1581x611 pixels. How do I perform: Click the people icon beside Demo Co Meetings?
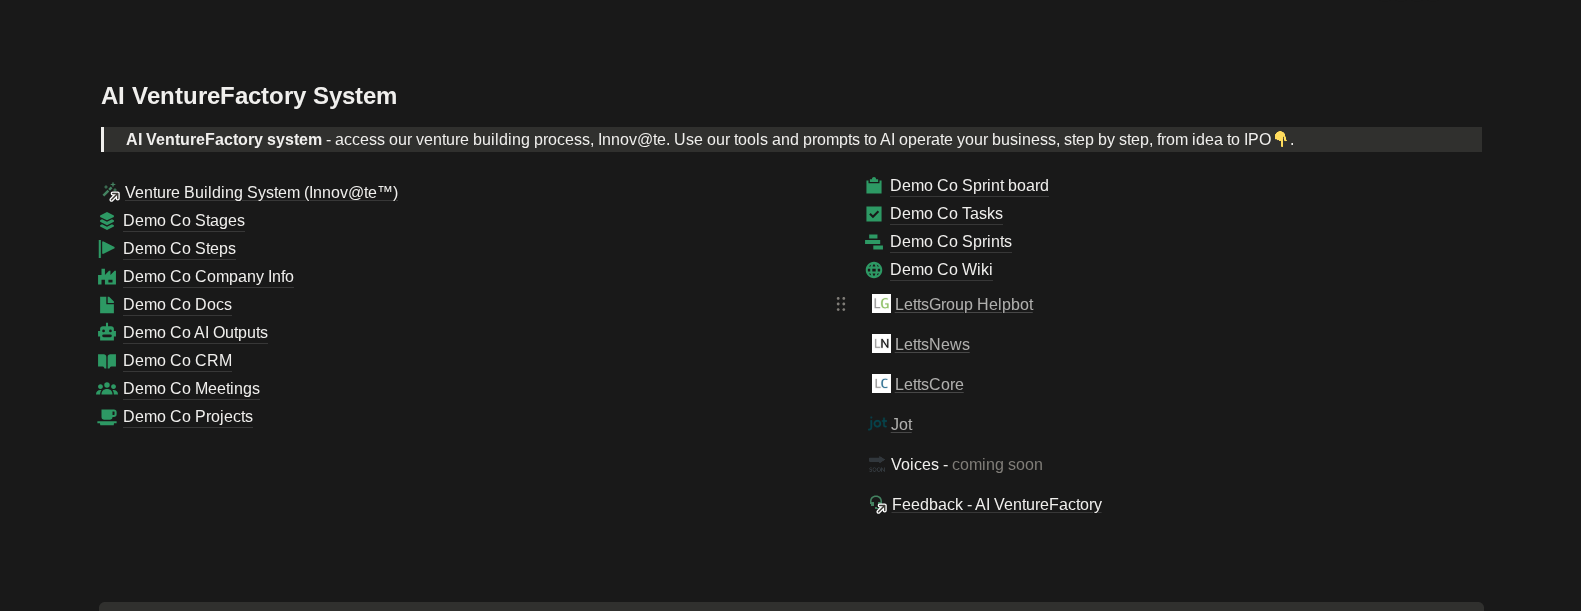coord(107,389)
